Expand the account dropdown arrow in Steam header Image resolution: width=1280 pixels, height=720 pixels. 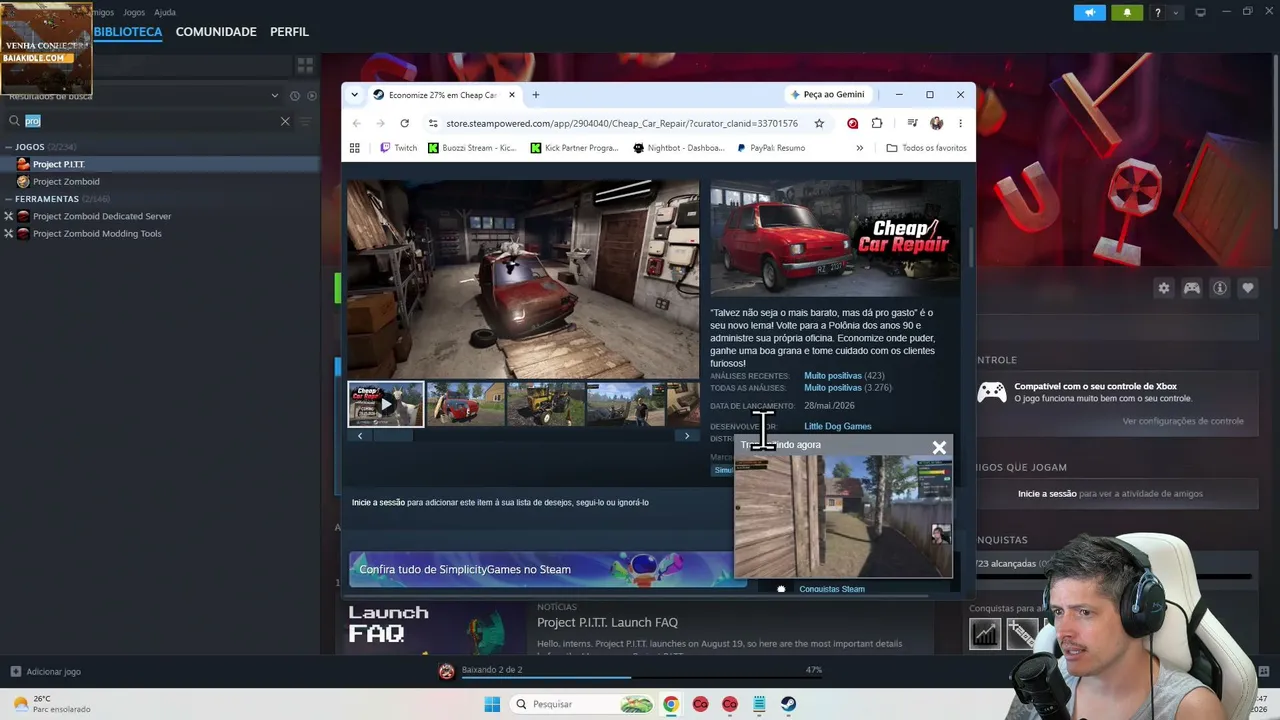pos(1176,12)
